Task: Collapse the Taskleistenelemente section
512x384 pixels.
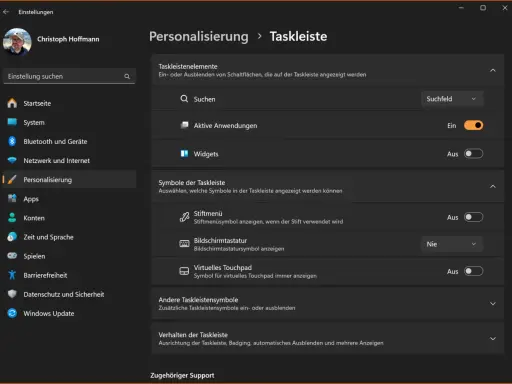Action: click(493, 70)
